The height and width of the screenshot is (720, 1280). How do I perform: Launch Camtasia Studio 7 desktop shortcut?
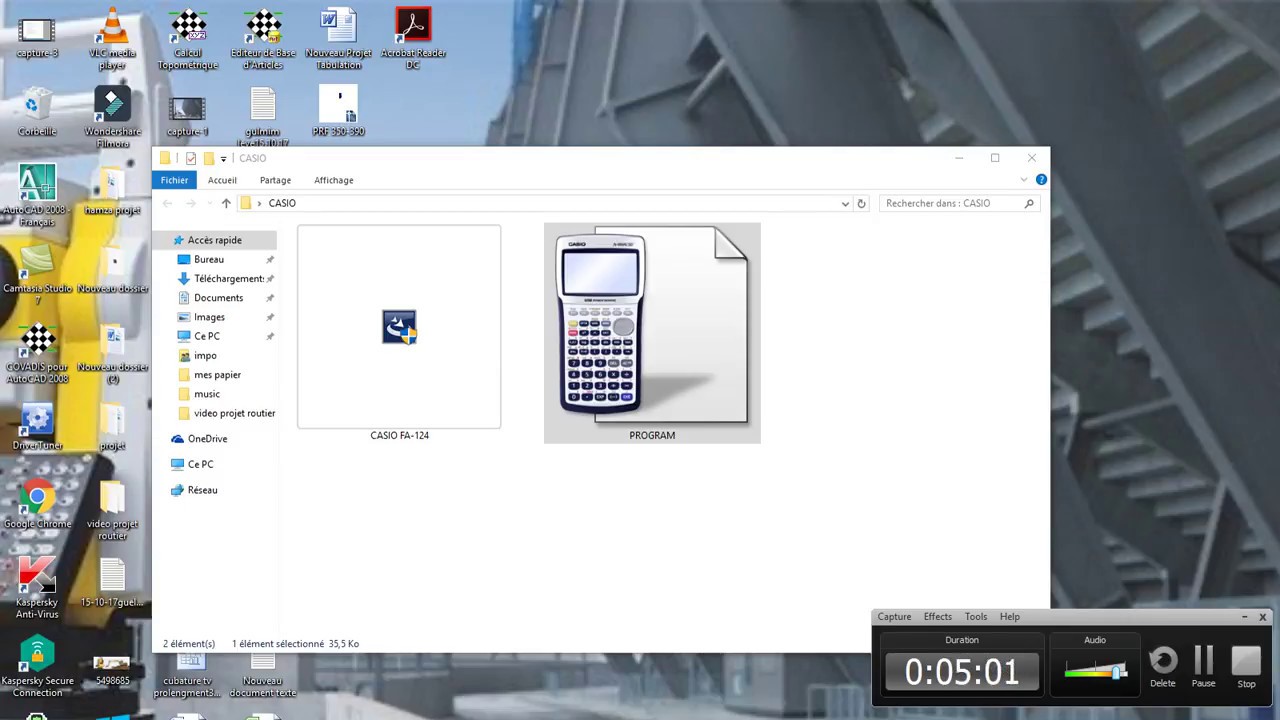[x=37, y=274]
